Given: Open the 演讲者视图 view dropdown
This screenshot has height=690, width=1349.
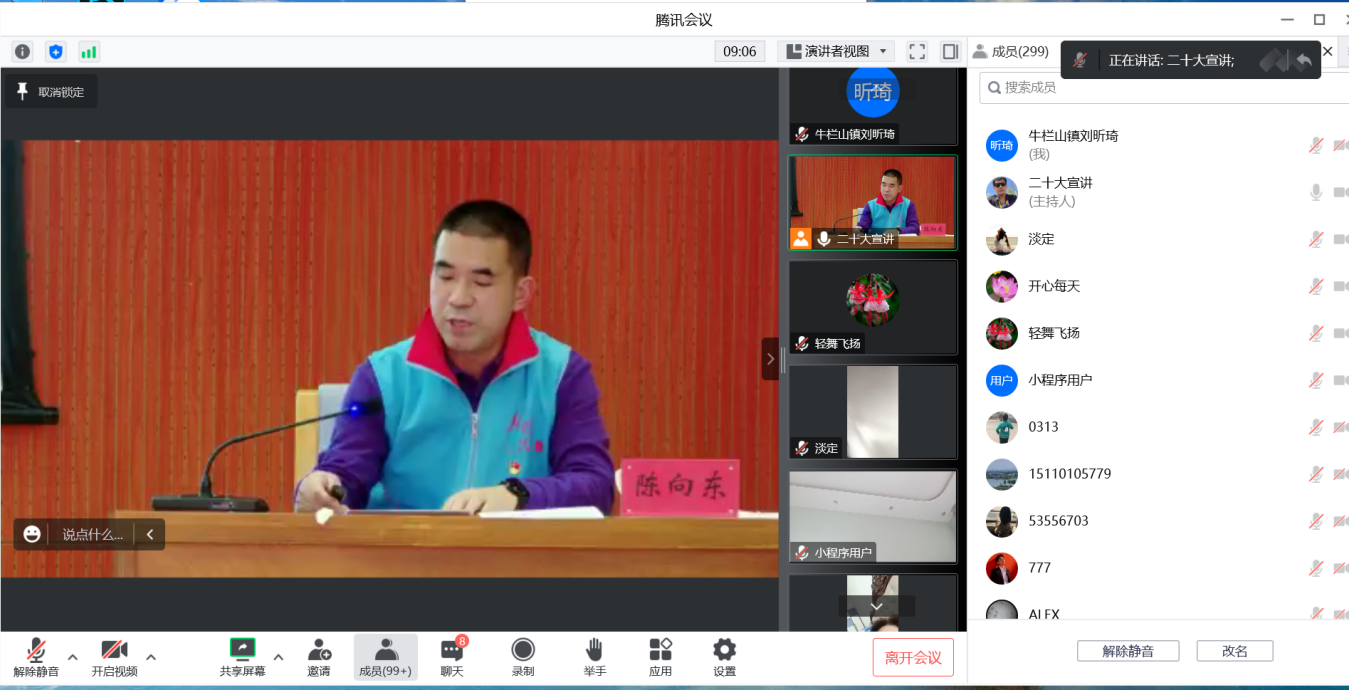Looking at the screenshot, I should (x=837, y=51).
